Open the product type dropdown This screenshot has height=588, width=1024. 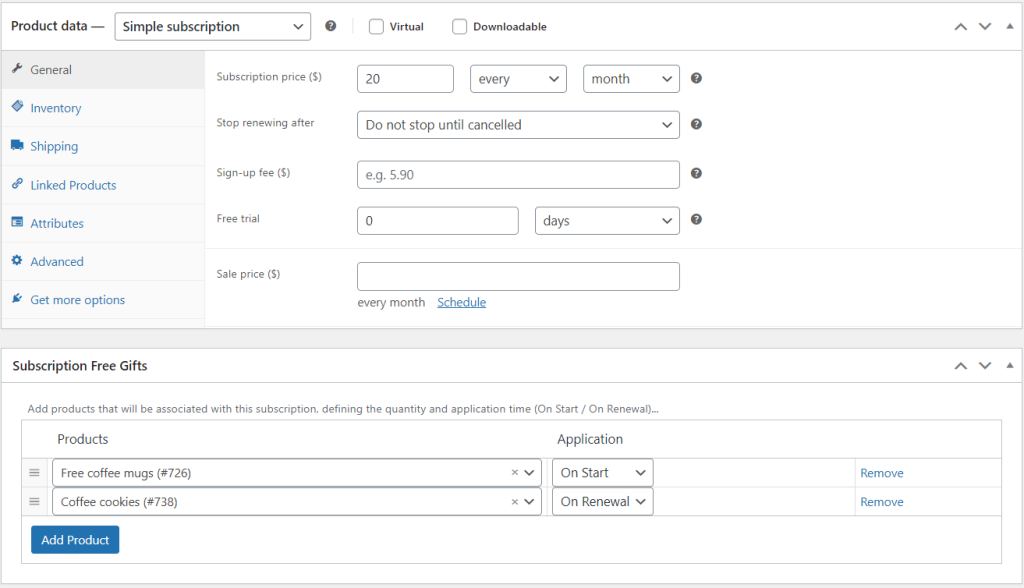[212, 26]
